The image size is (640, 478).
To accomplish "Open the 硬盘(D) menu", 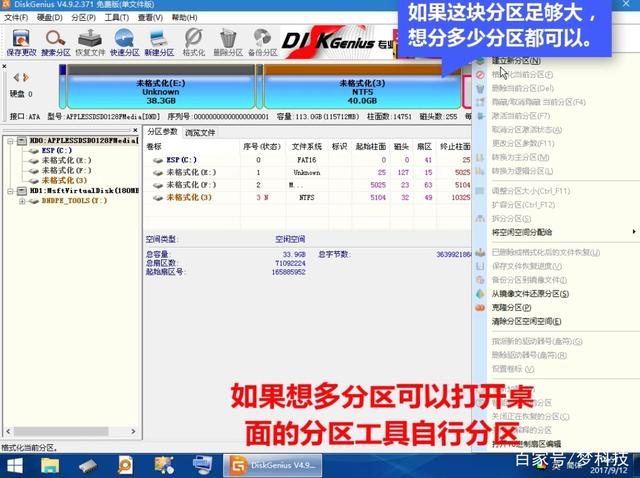I will pos(49,18).
